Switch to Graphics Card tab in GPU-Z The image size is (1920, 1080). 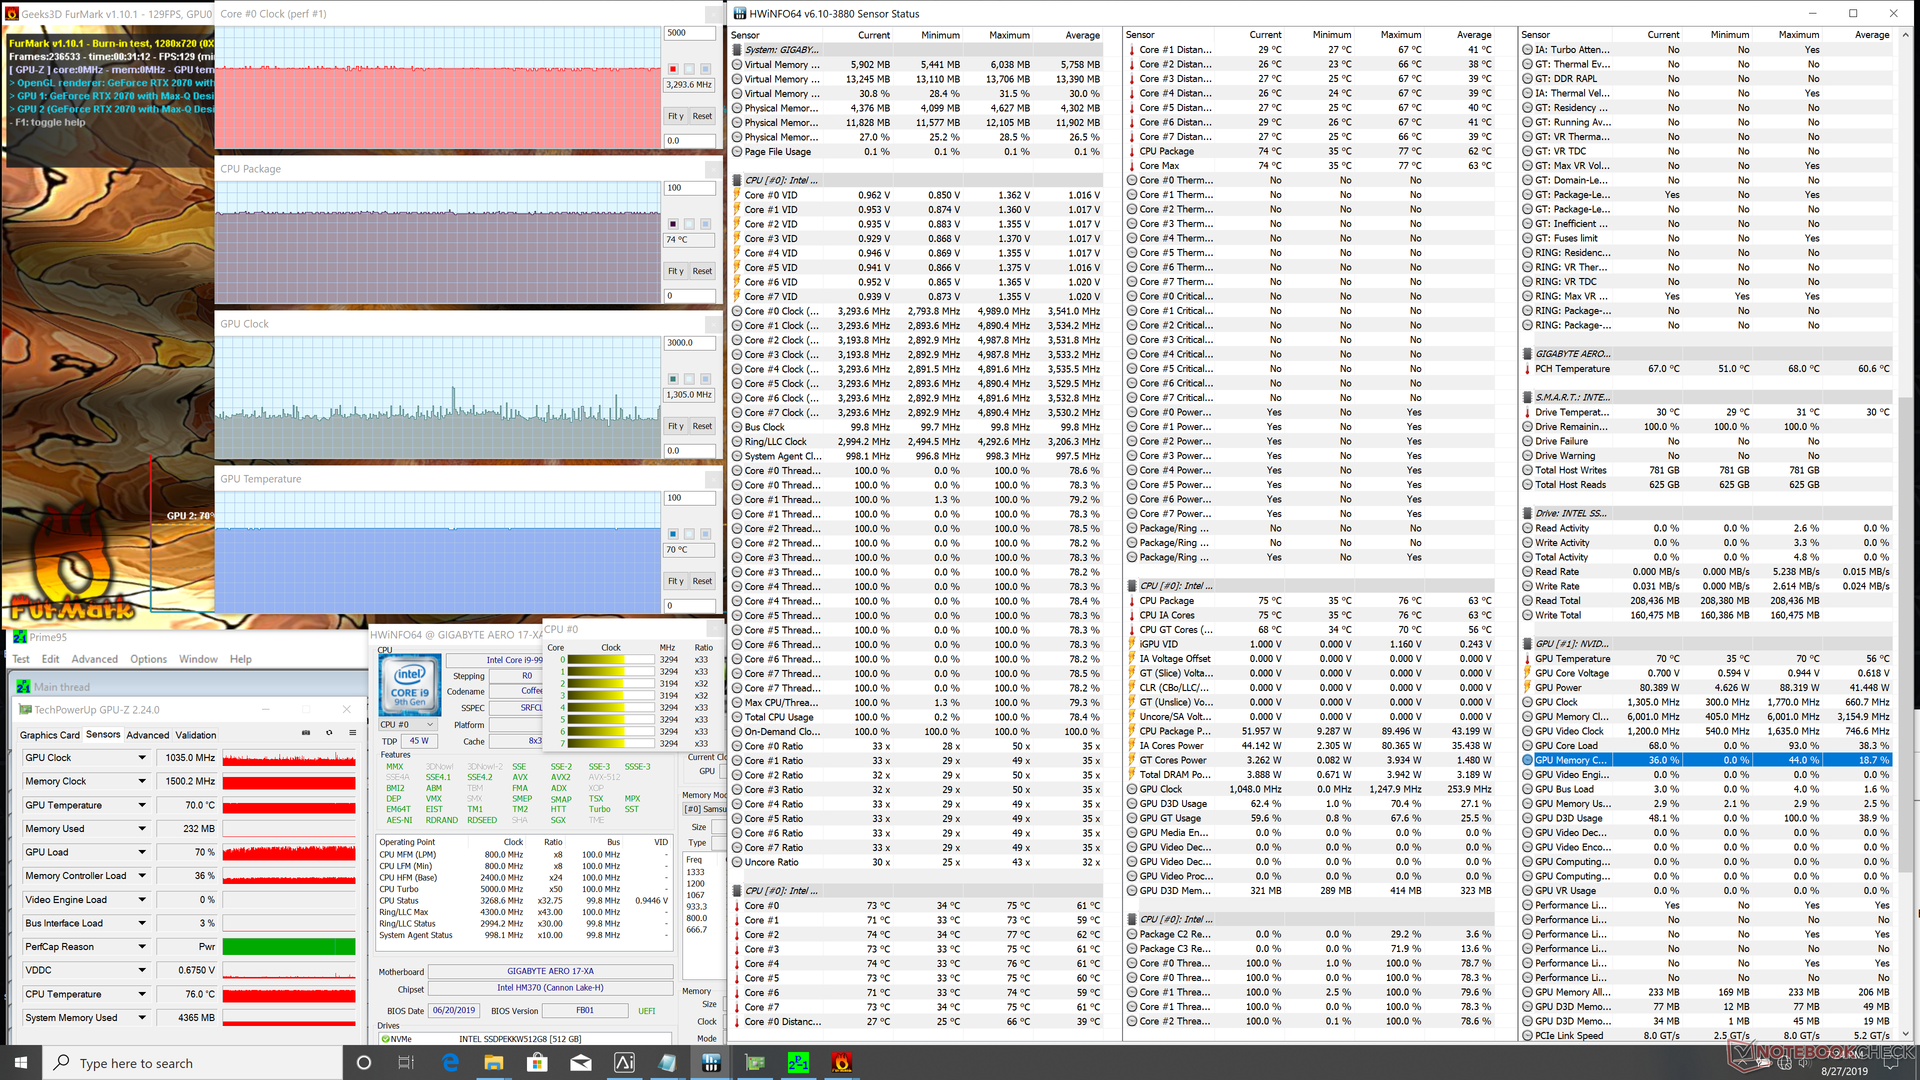[49, 735]
